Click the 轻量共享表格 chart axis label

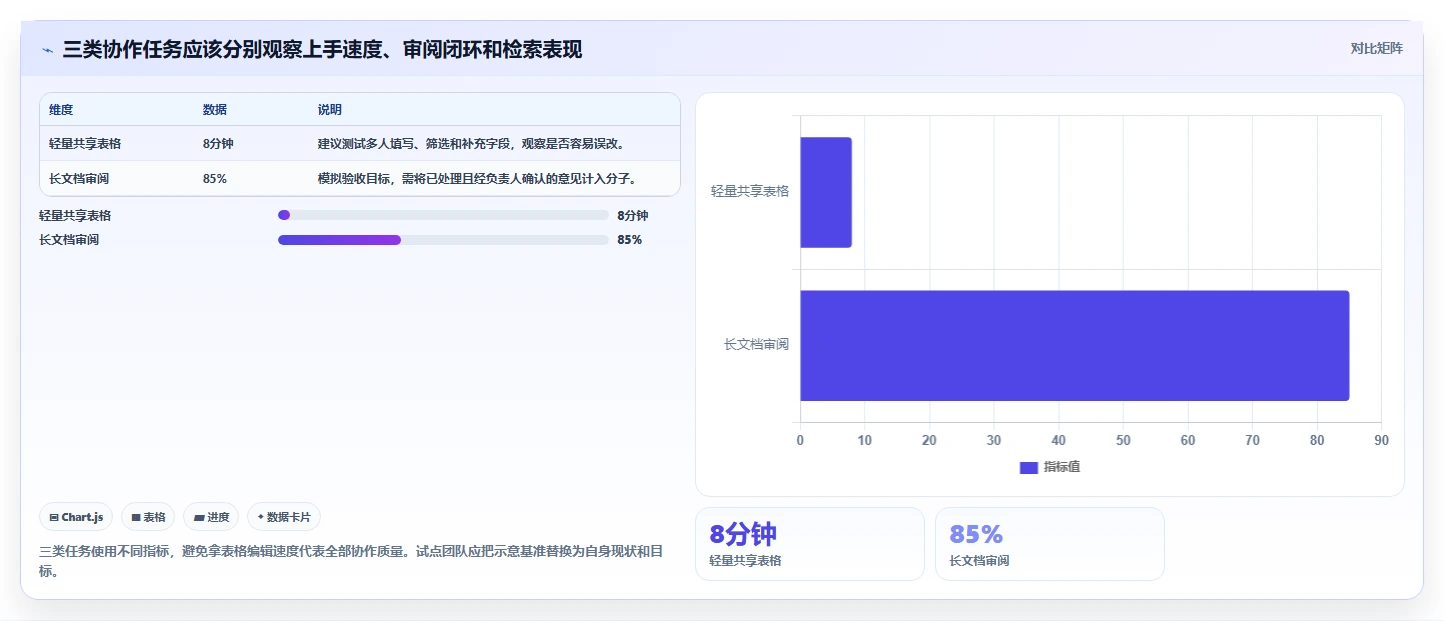tap(750, 191)
